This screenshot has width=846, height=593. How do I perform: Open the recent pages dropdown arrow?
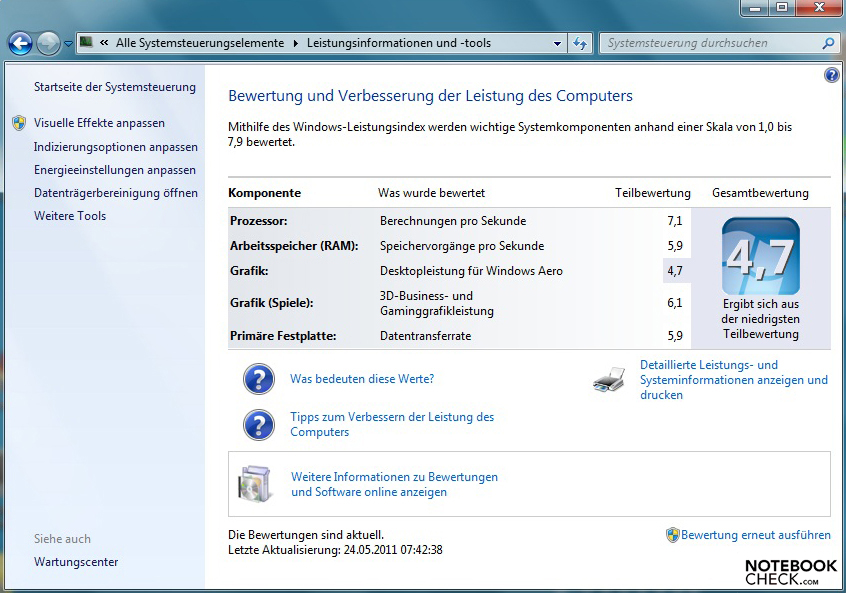click(68, 44)
